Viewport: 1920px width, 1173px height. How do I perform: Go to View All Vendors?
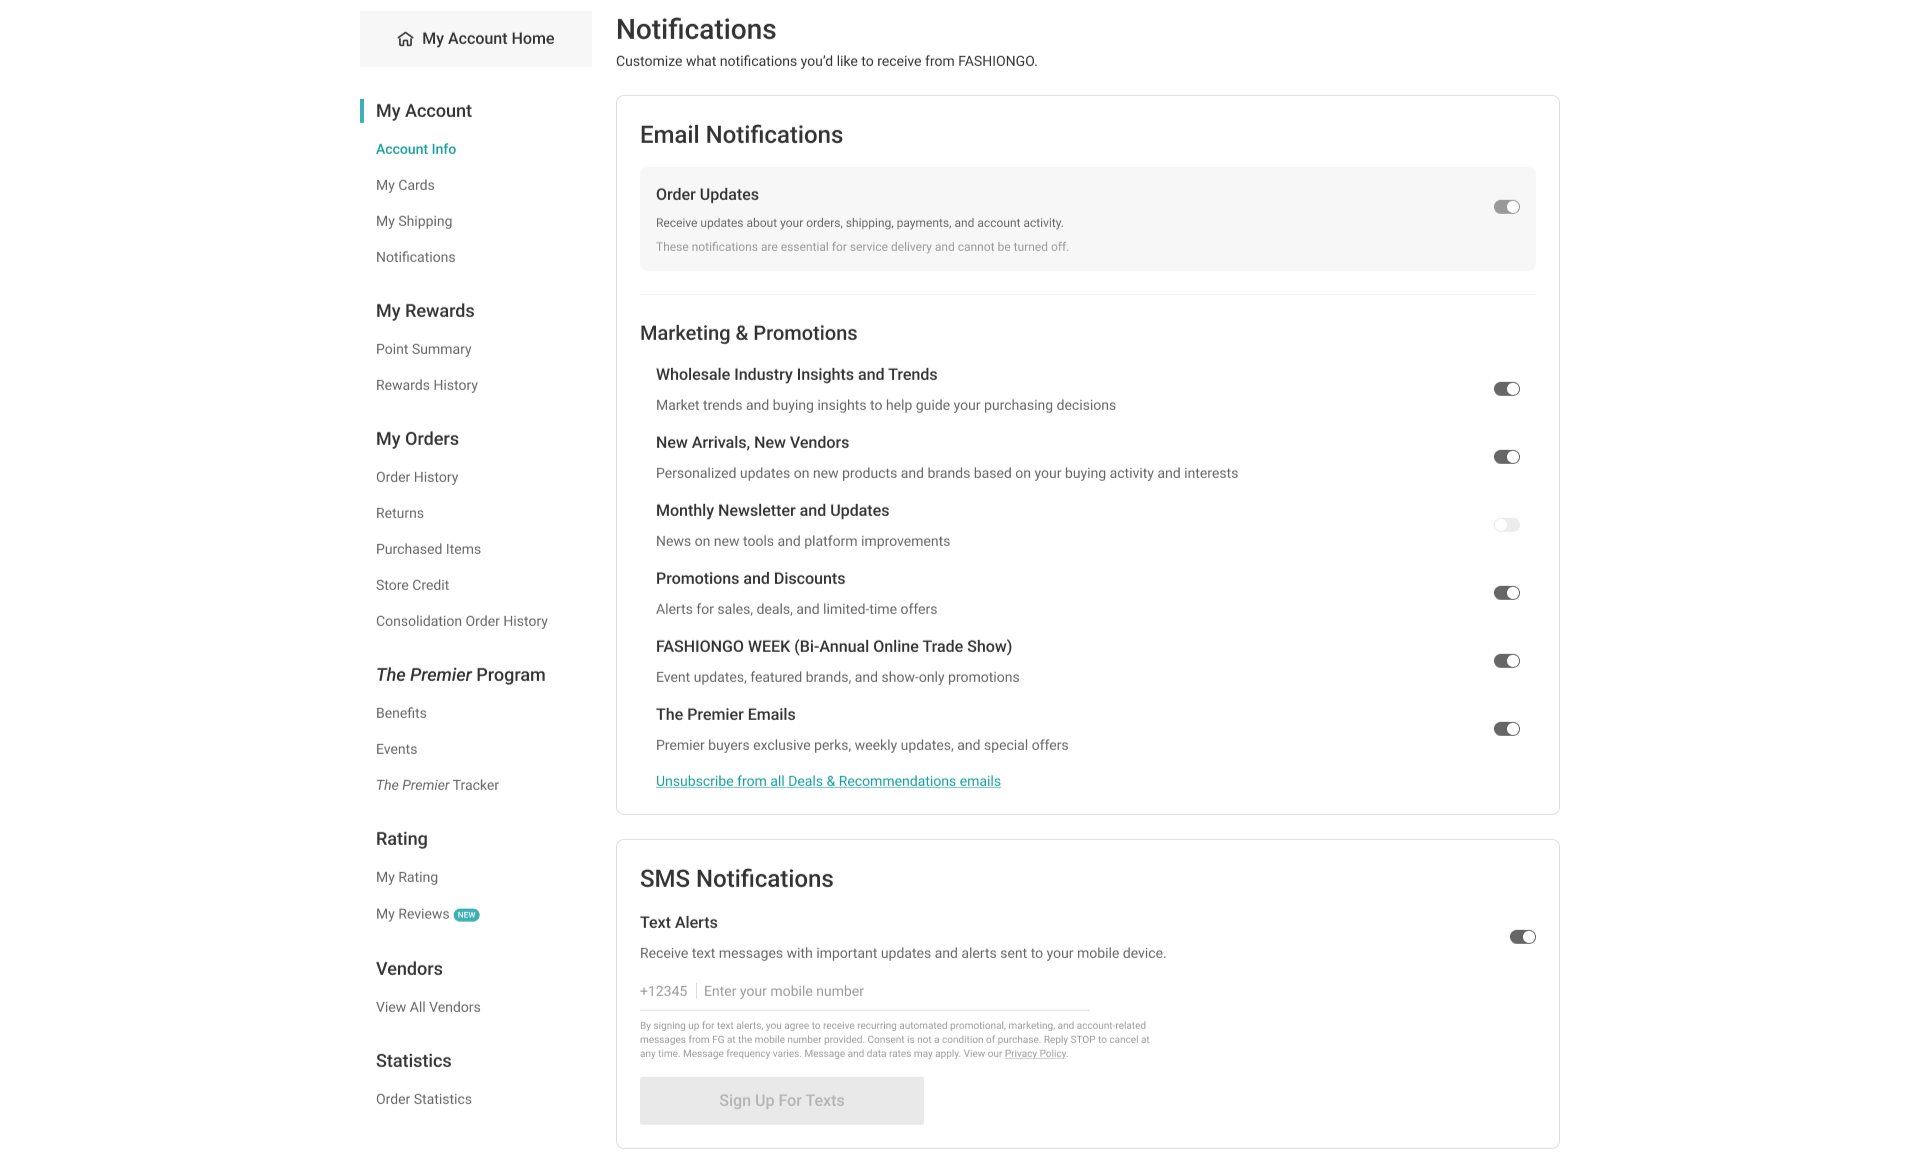428,1007
